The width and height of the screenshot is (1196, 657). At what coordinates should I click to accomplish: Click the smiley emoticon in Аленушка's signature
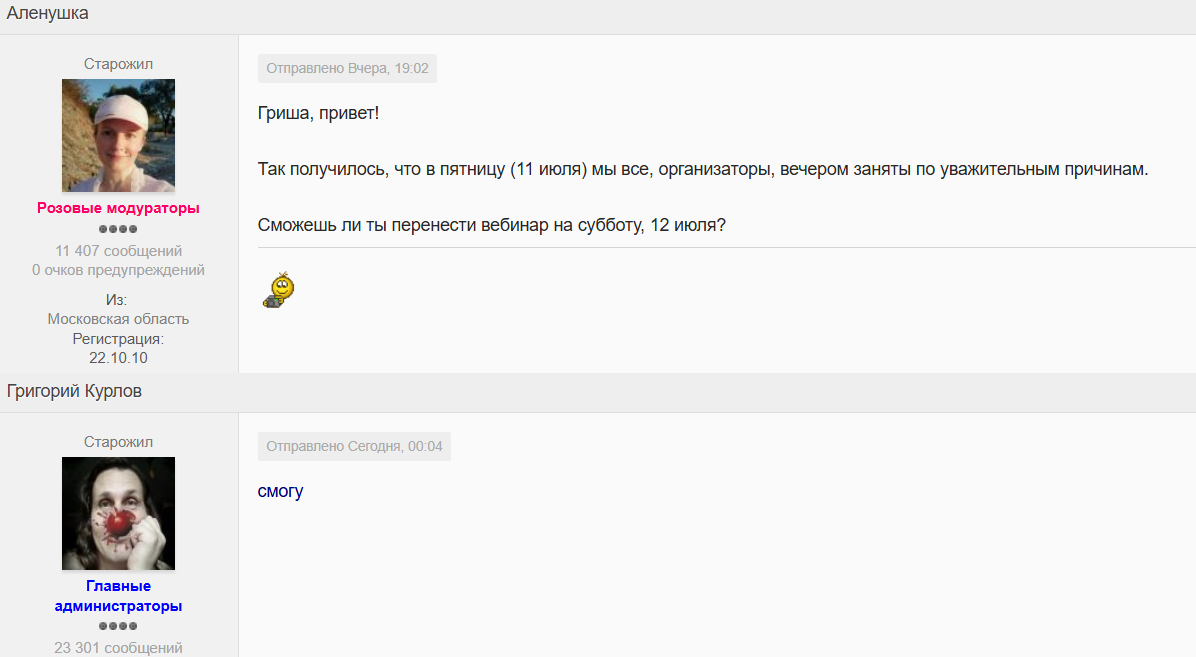point(279,290)
